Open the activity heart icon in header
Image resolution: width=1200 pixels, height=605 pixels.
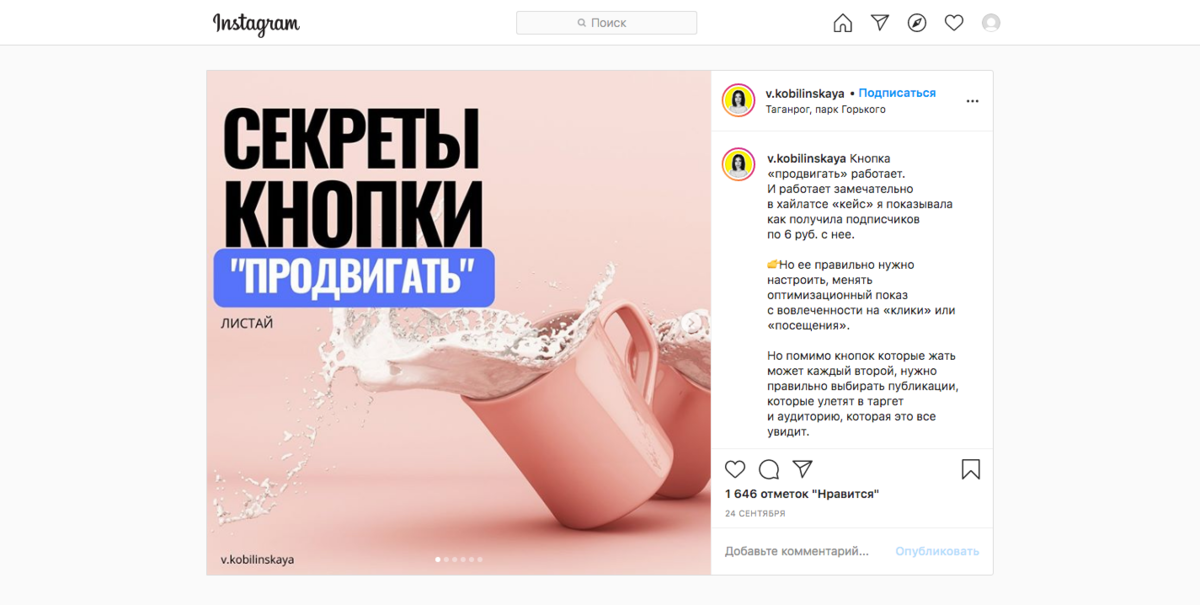click(x=954, y=23)
